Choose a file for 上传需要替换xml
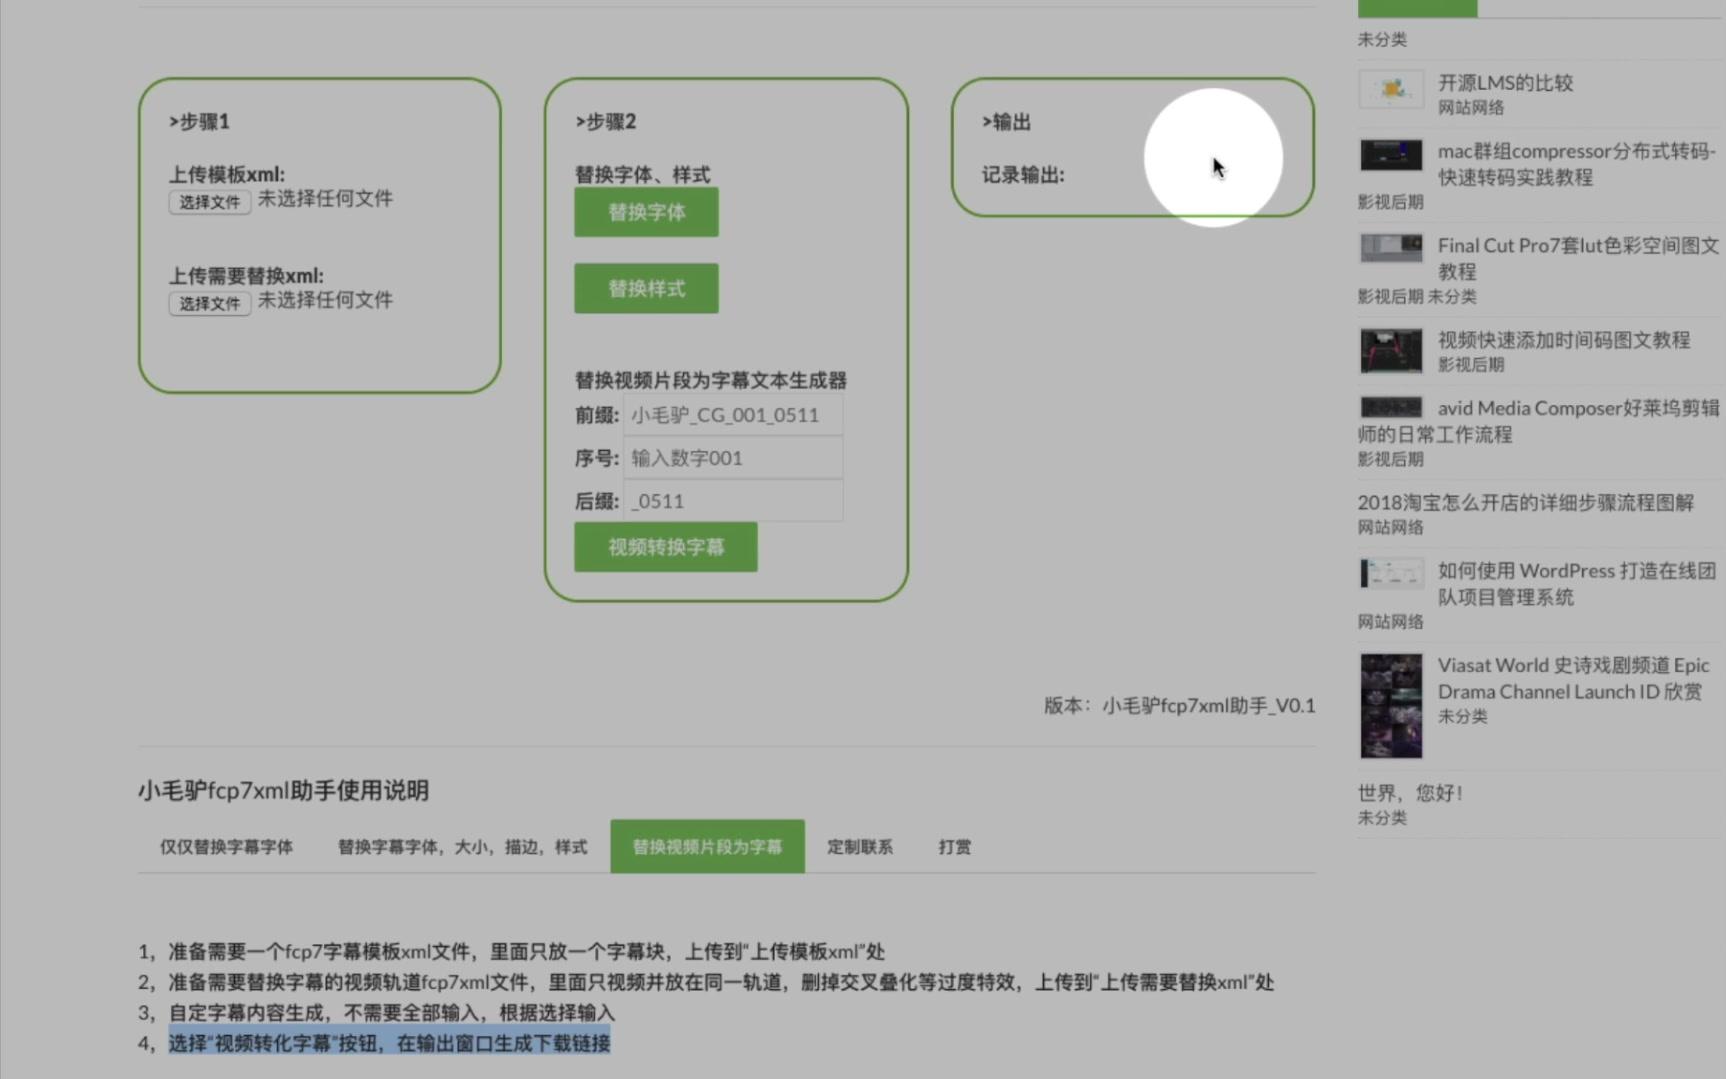This screenshot has width=1726, height=1079. click(209, 302)
